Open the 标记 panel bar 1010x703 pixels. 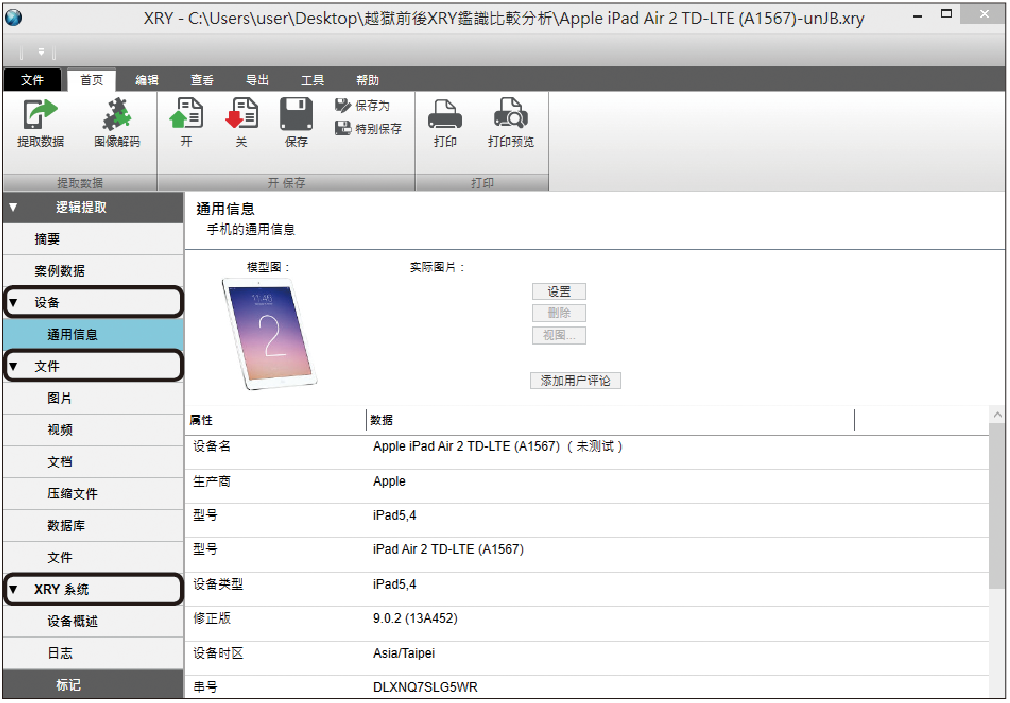point(93,684)
